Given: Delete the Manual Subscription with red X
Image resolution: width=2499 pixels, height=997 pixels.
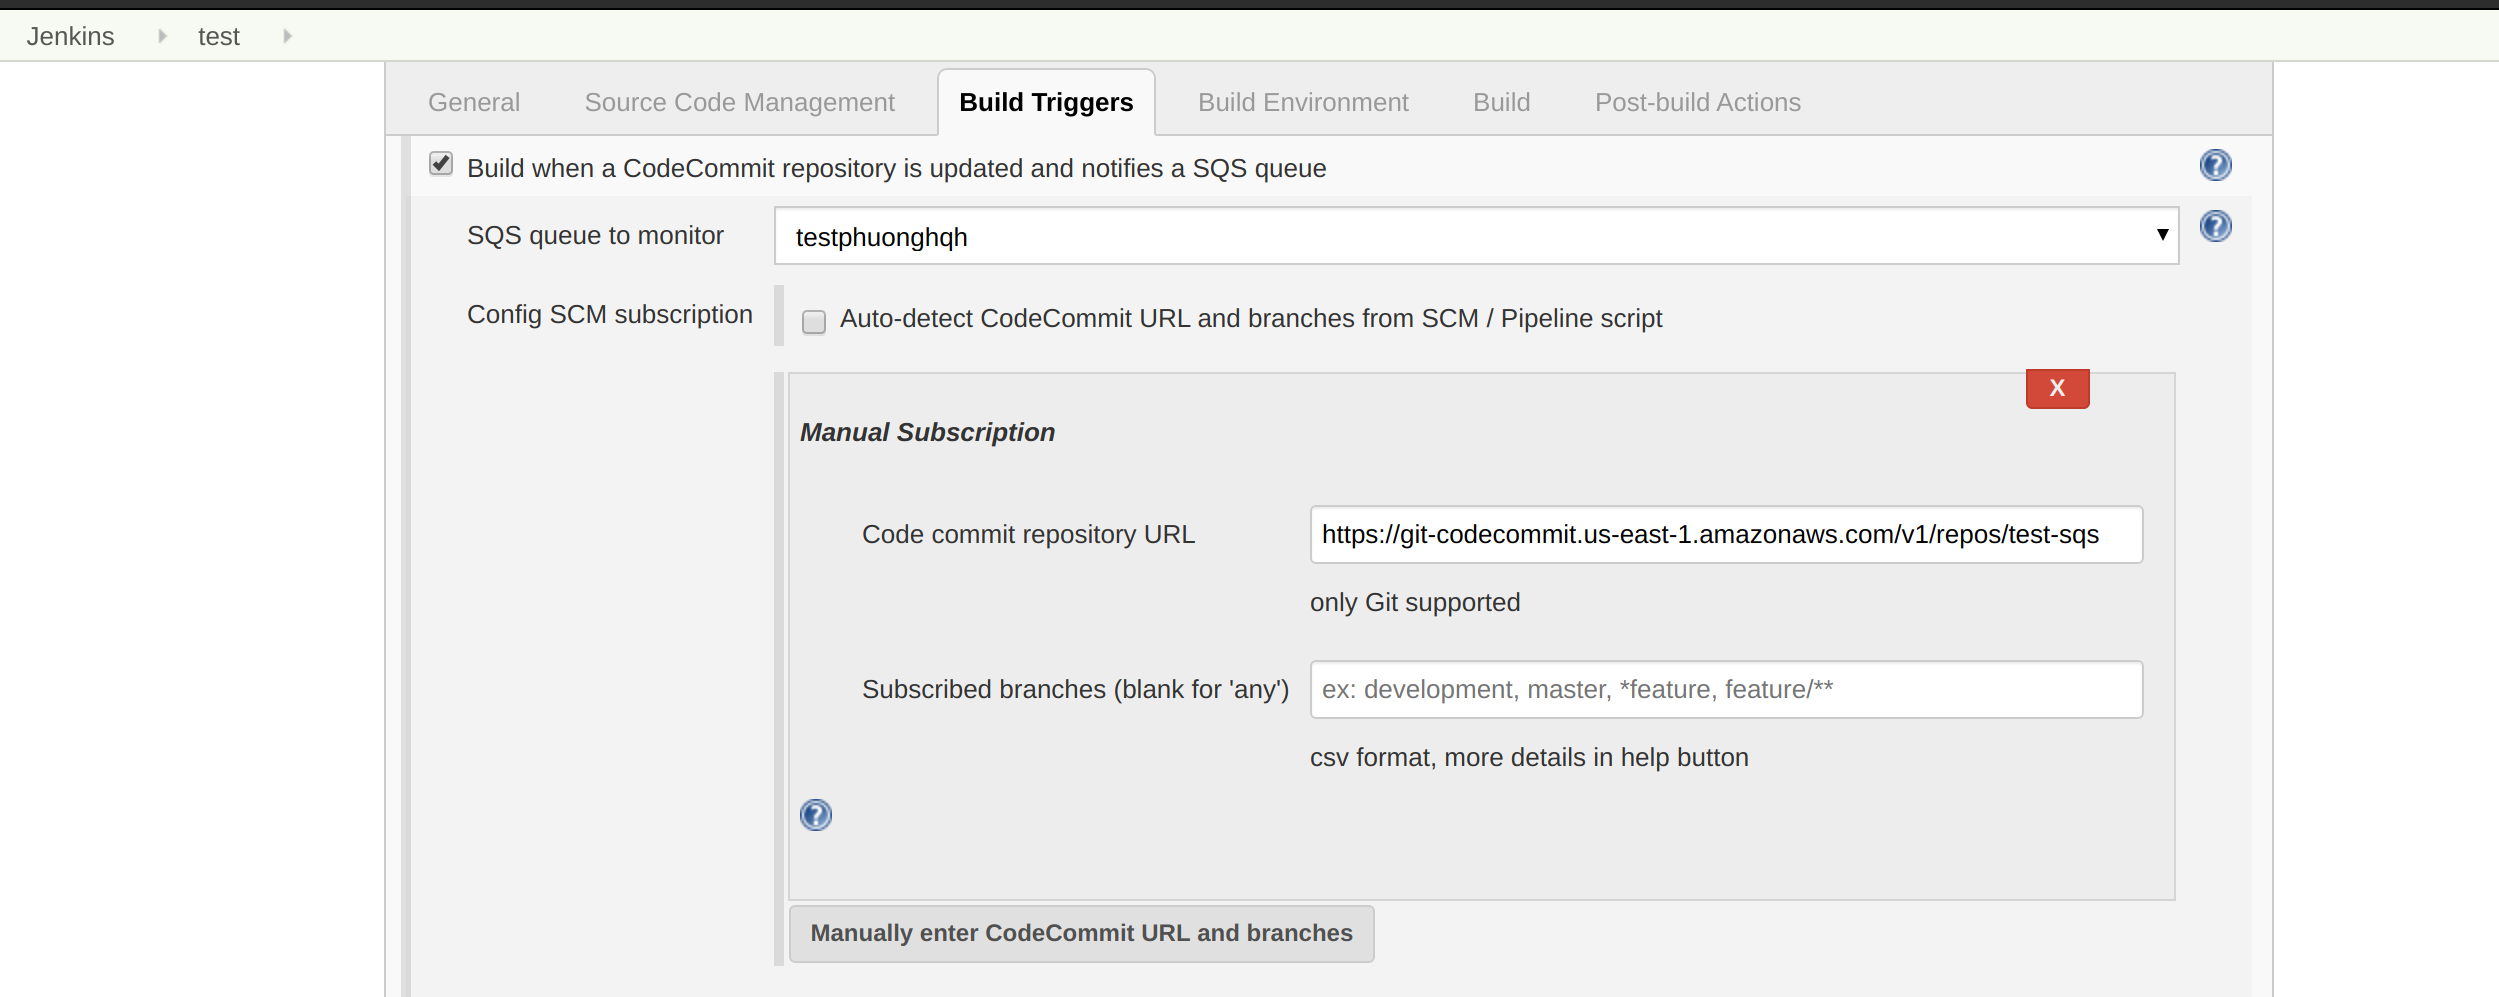Looking at the screenshot, I should pos(2057,388).
